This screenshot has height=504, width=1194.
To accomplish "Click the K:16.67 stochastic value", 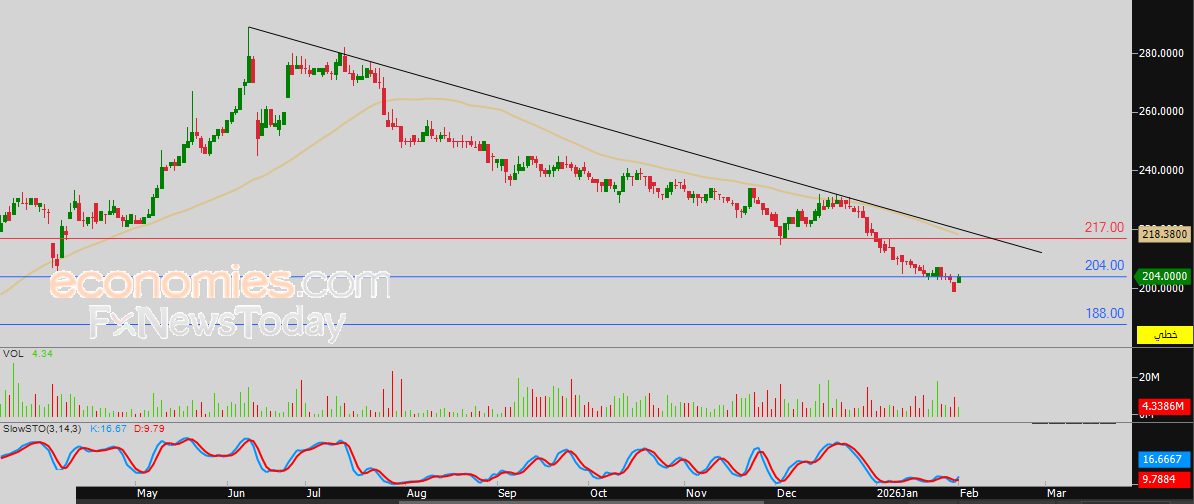I will tap(108, 428).
